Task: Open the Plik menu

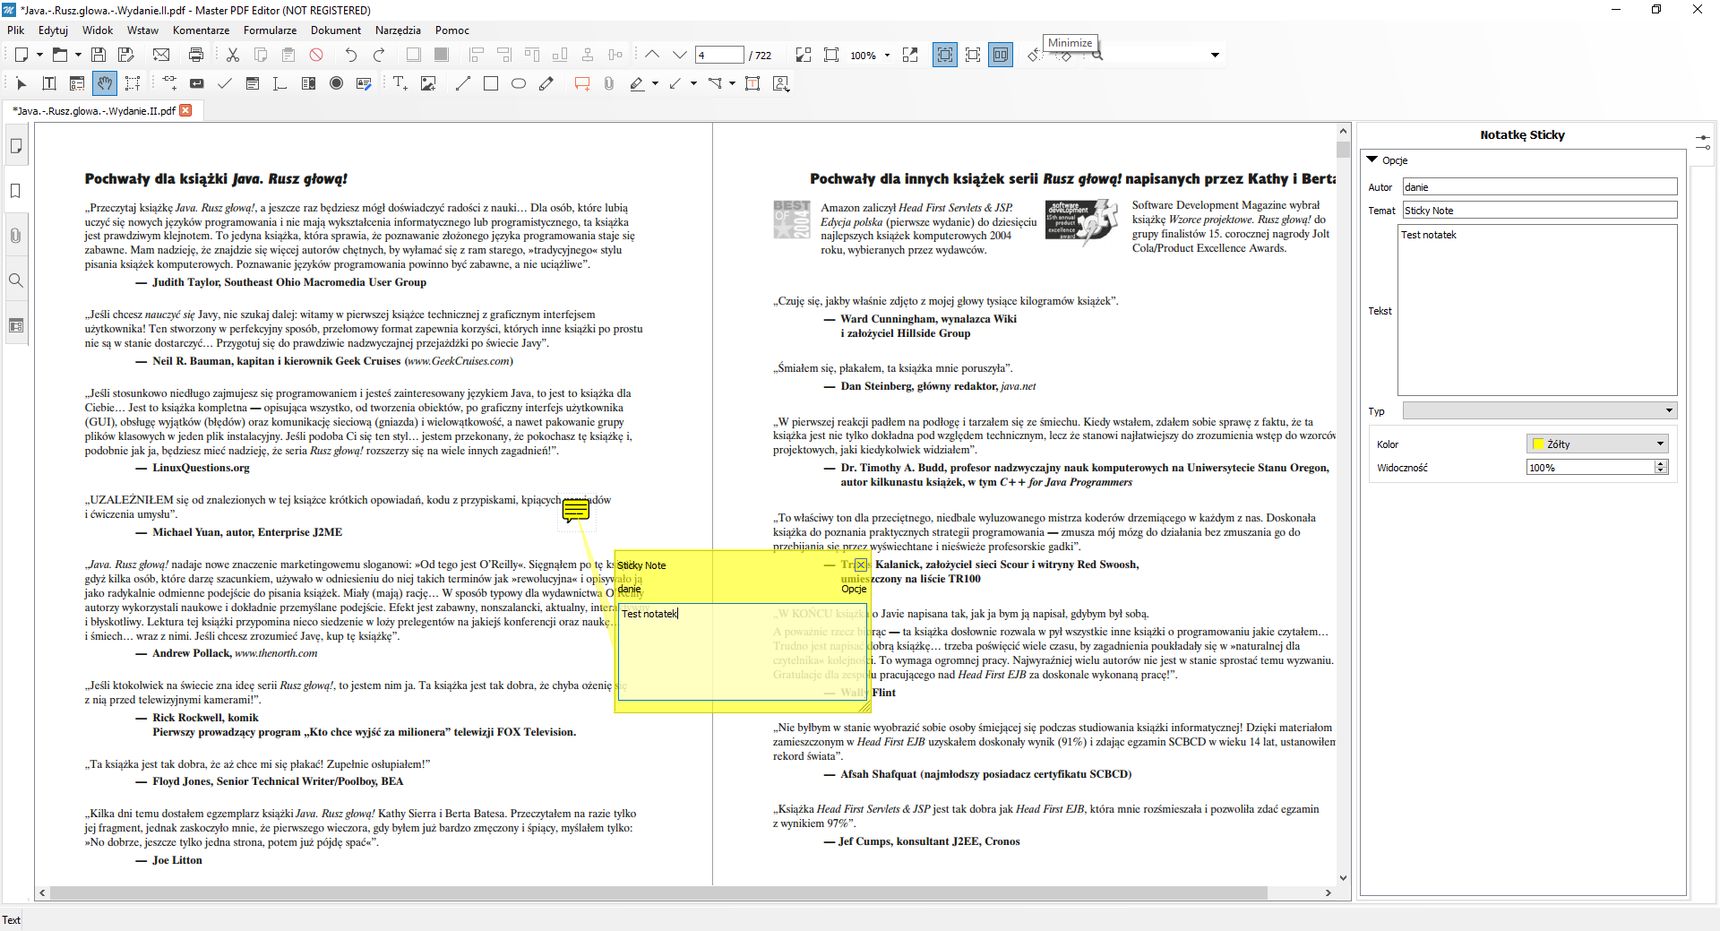Action: click(x=16, y=30)
